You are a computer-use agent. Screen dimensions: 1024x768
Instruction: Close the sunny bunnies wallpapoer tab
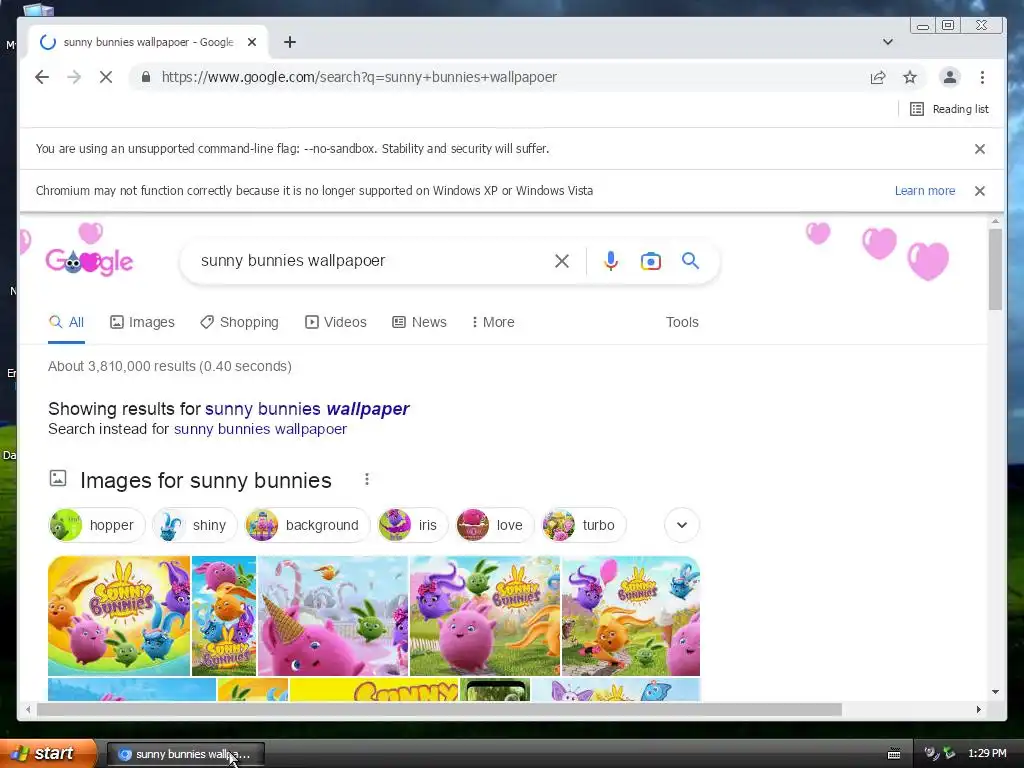tap(252, 42)
